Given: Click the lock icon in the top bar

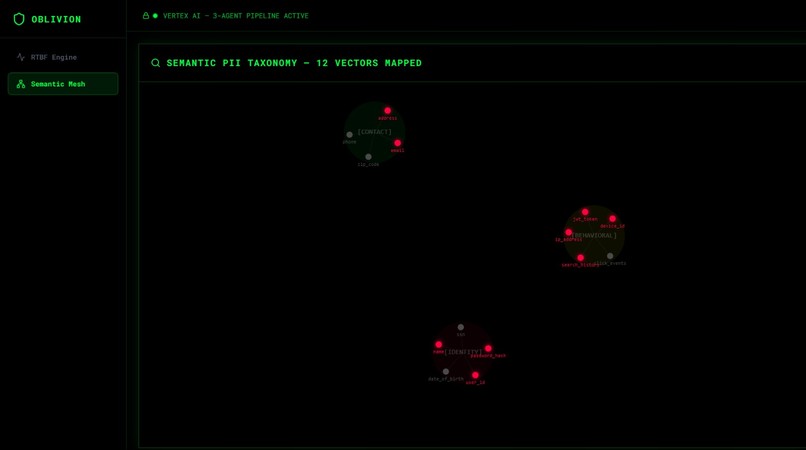Looking at the screenshot, I should click(146, 15).
